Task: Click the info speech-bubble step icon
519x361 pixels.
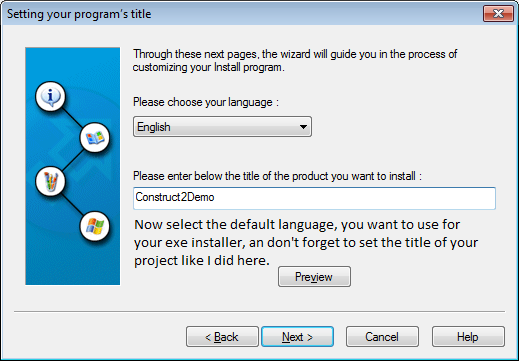Action: [50, 96]
